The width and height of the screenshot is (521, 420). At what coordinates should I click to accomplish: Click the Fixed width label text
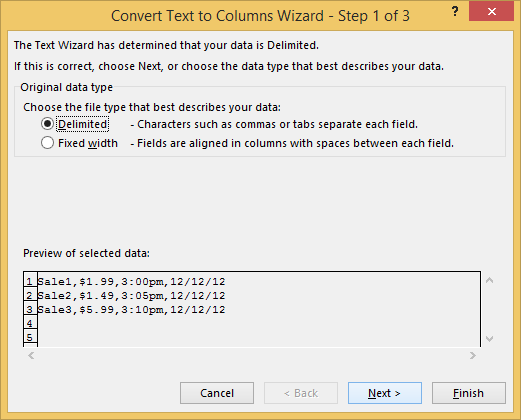pyautogui.click(x=88, y=143)
